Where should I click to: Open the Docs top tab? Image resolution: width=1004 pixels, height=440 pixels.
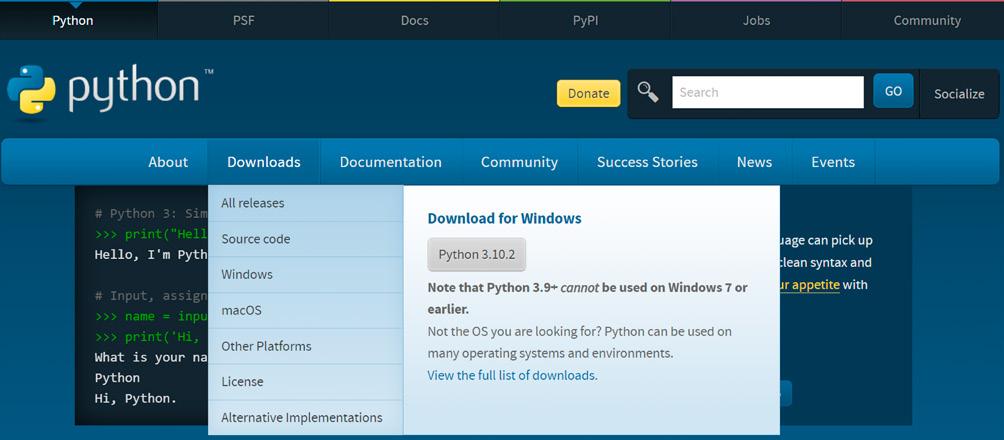pyautogui.click(x=414, y=20)
